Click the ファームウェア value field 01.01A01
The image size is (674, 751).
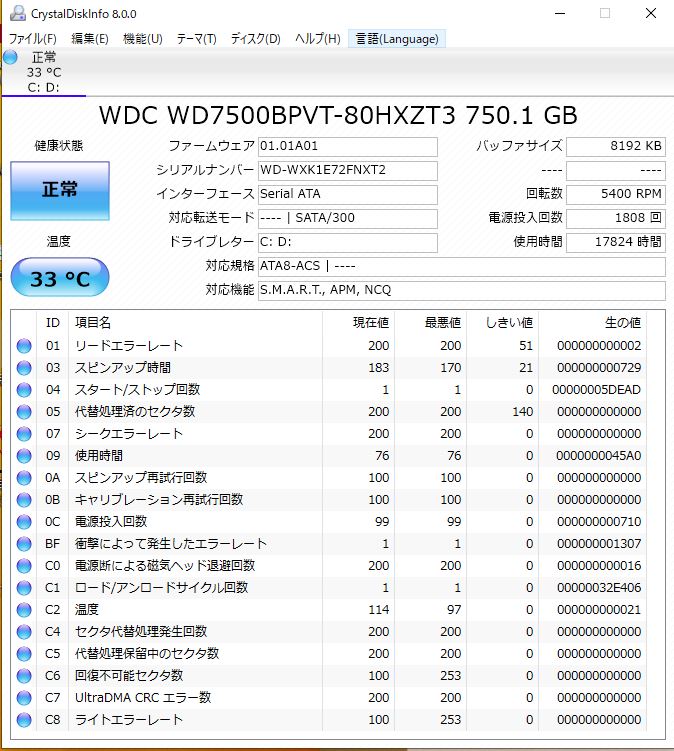click(x=347, y=146)
